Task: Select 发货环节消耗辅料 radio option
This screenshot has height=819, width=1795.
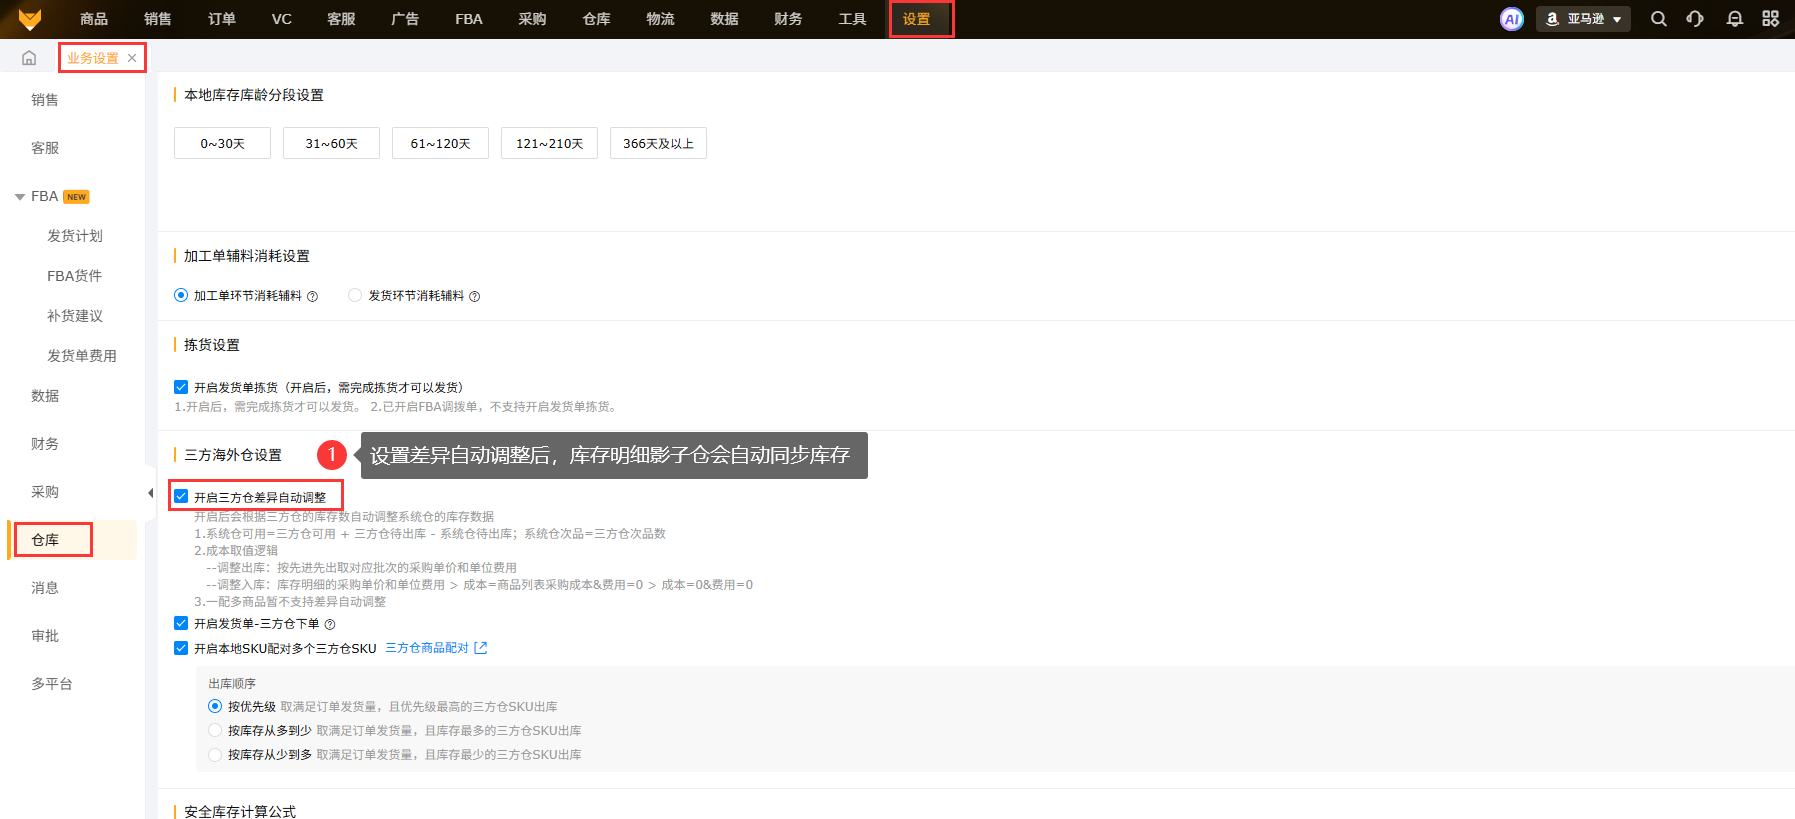Action: click(x=355, y=295)
